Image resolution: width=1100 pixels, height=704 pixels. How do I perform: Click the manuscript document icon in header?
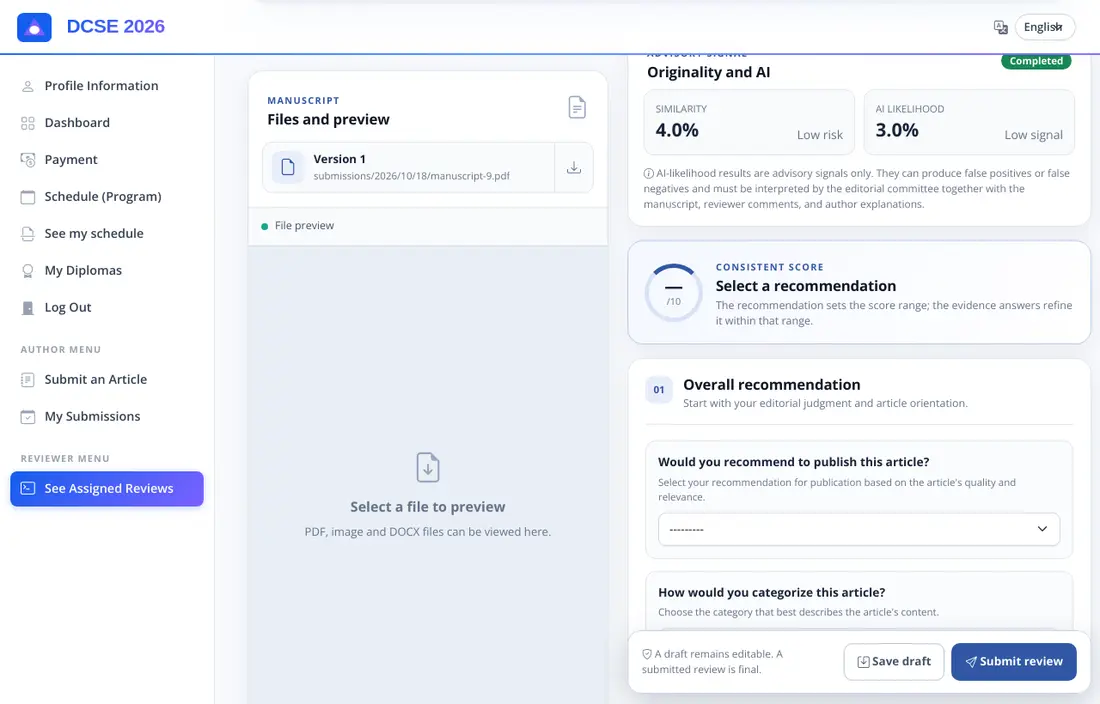[x=577, y=107]
